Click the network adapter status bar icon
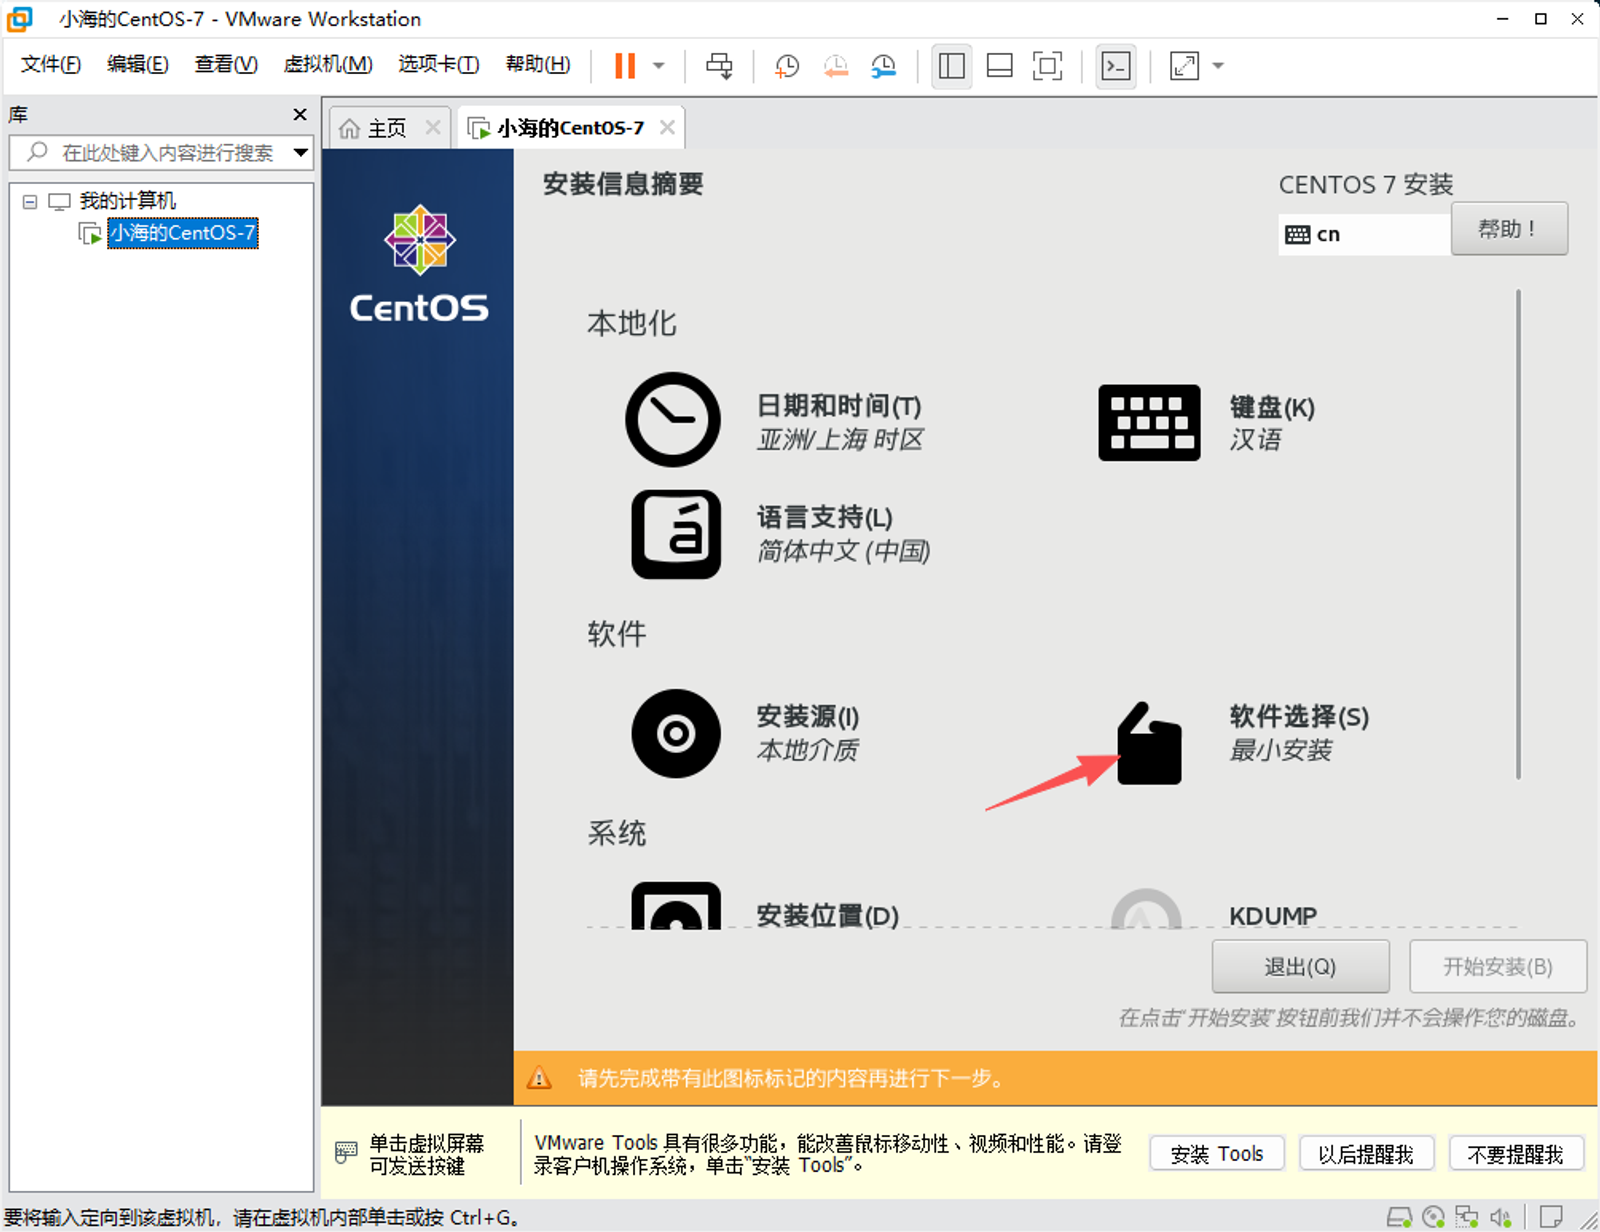 pos(1467,1217)
